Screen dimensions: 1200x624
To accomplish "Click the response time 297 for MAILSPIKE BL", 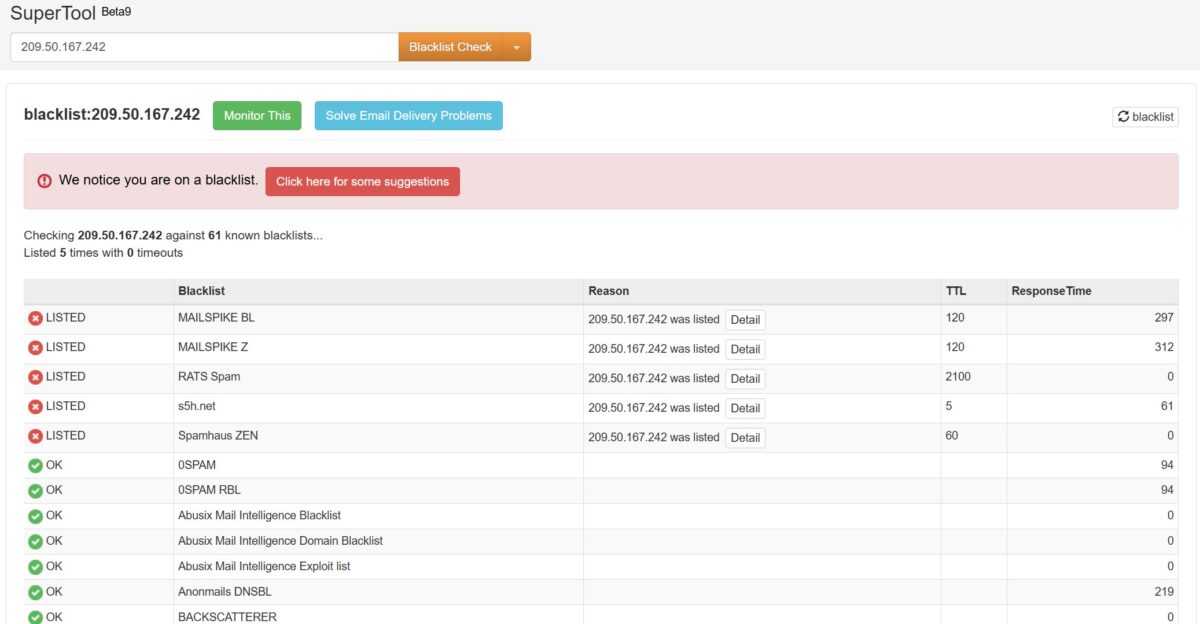I will point(1163,318).
